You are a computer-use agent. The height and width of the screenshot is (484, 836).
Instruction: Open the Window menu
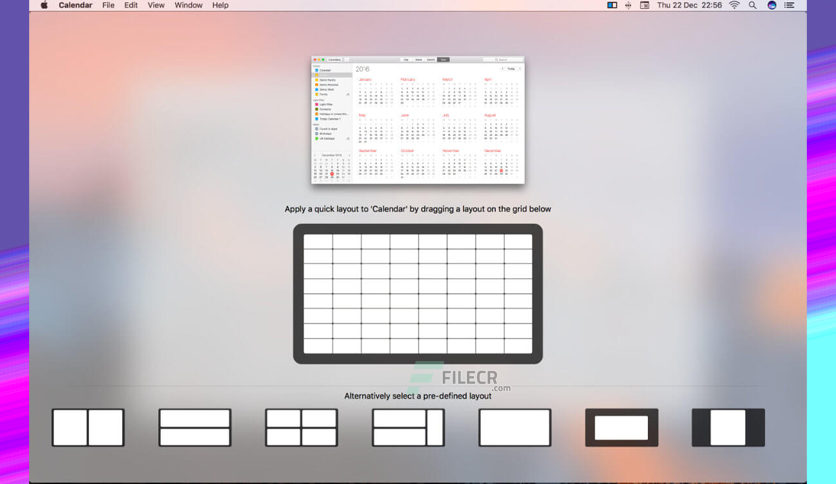point(188,5)
